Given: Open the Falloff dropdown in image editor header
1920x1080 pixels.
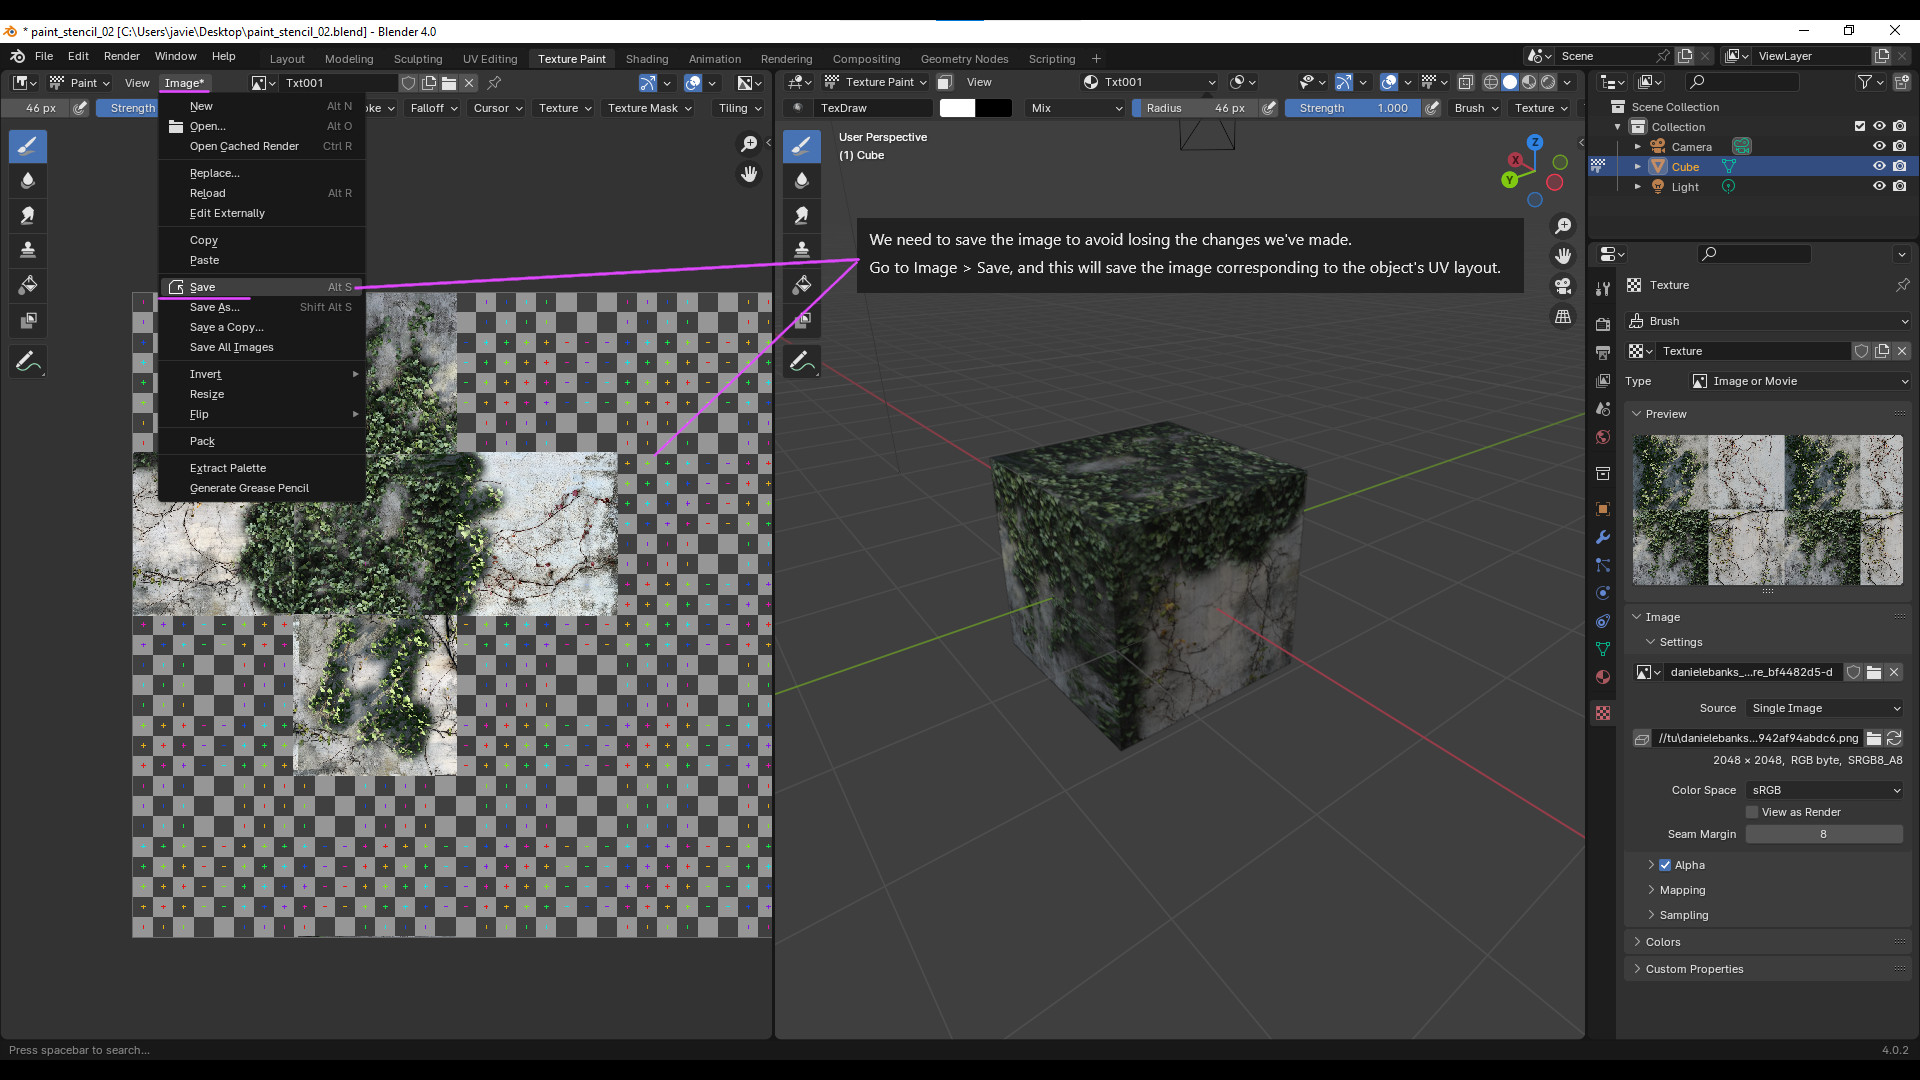Looking at the screenshot, I should coord(434,108).
